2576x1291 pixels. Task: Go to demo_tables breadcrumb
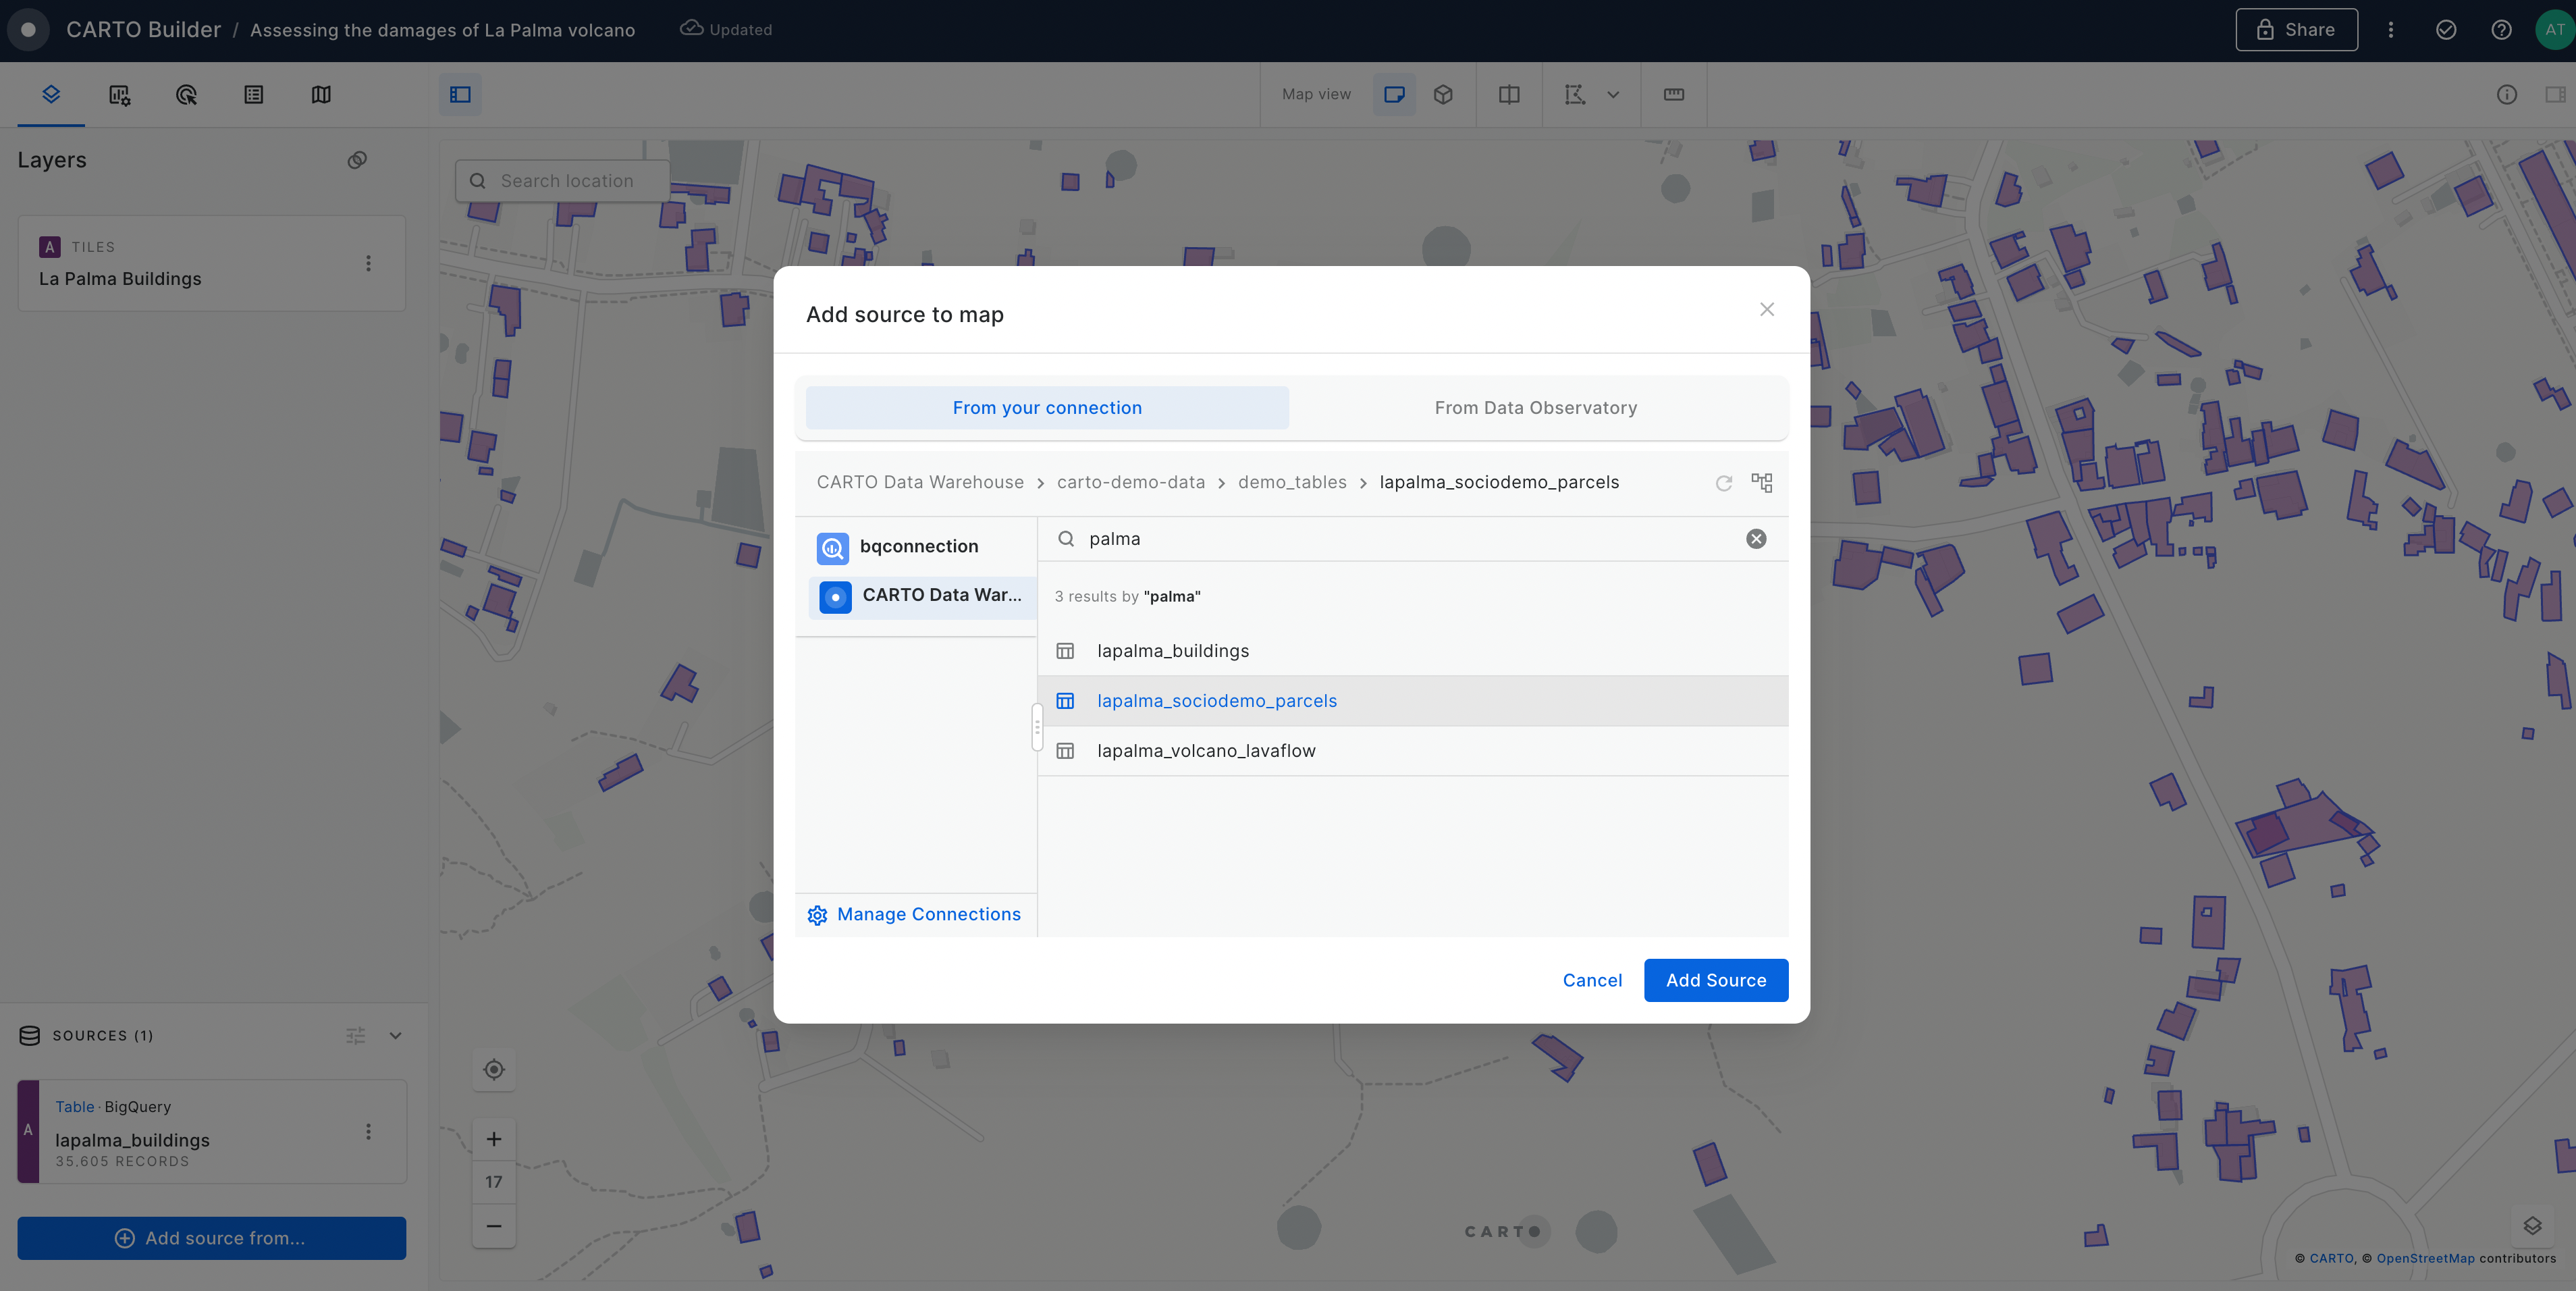pos(1292,482)
